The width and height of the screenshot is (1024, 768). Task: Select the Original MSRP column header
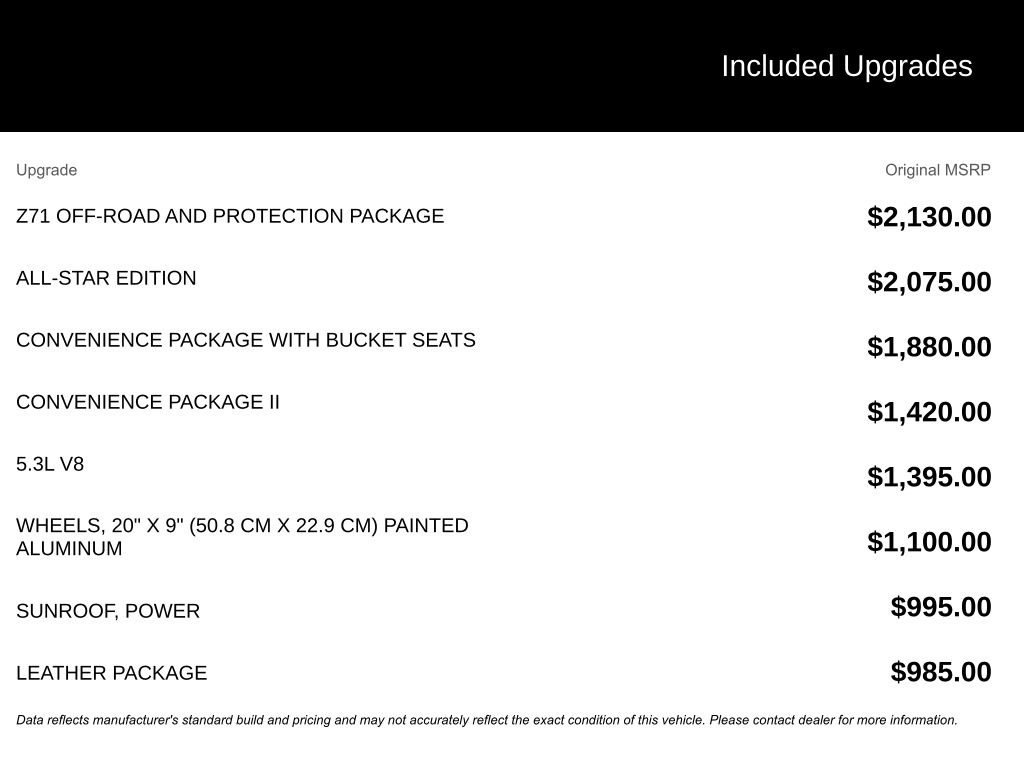coord(938,170)
